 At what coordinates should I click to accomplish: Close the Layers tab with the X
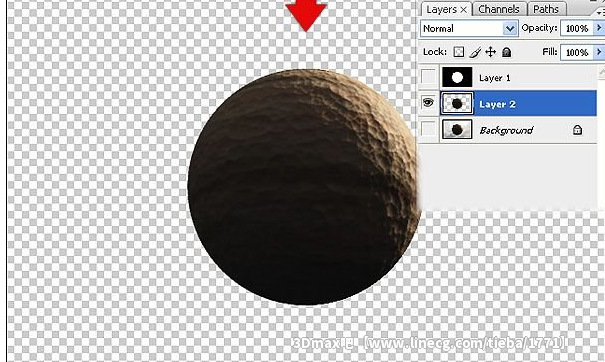[463, 10]
